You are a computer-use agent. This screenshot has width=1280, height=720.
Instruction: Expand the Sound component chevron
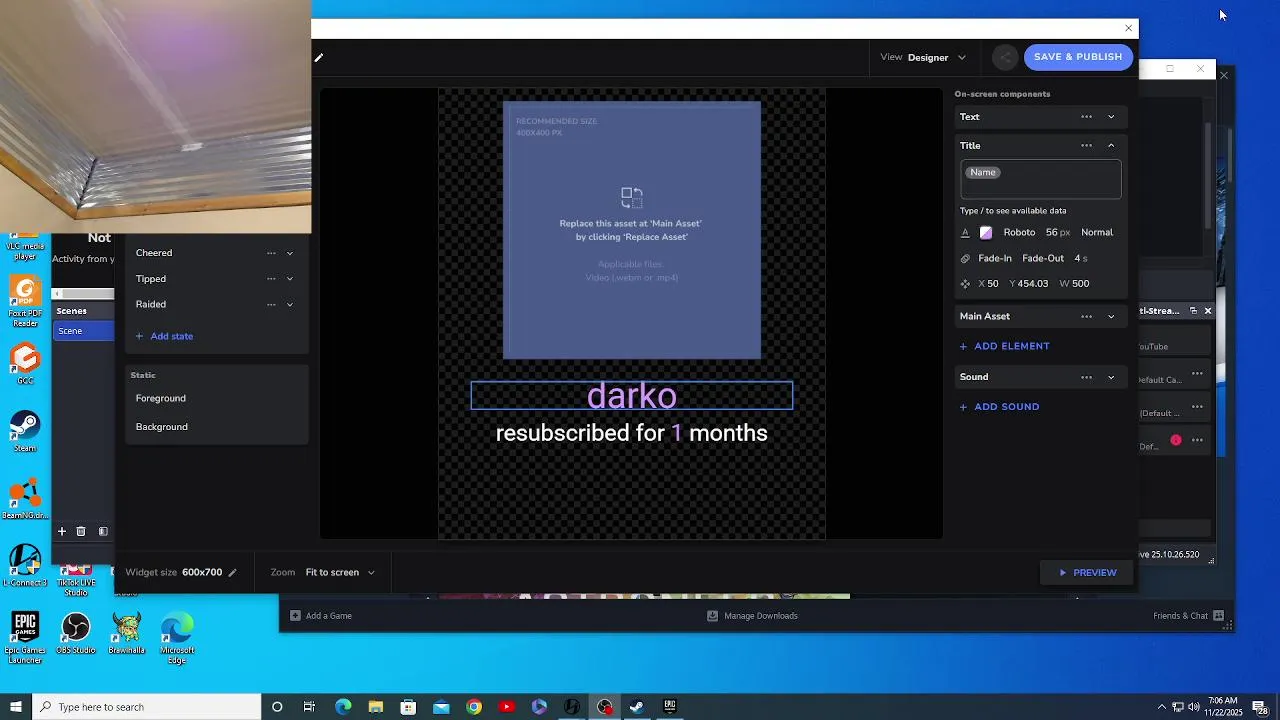coord(1111,378)
